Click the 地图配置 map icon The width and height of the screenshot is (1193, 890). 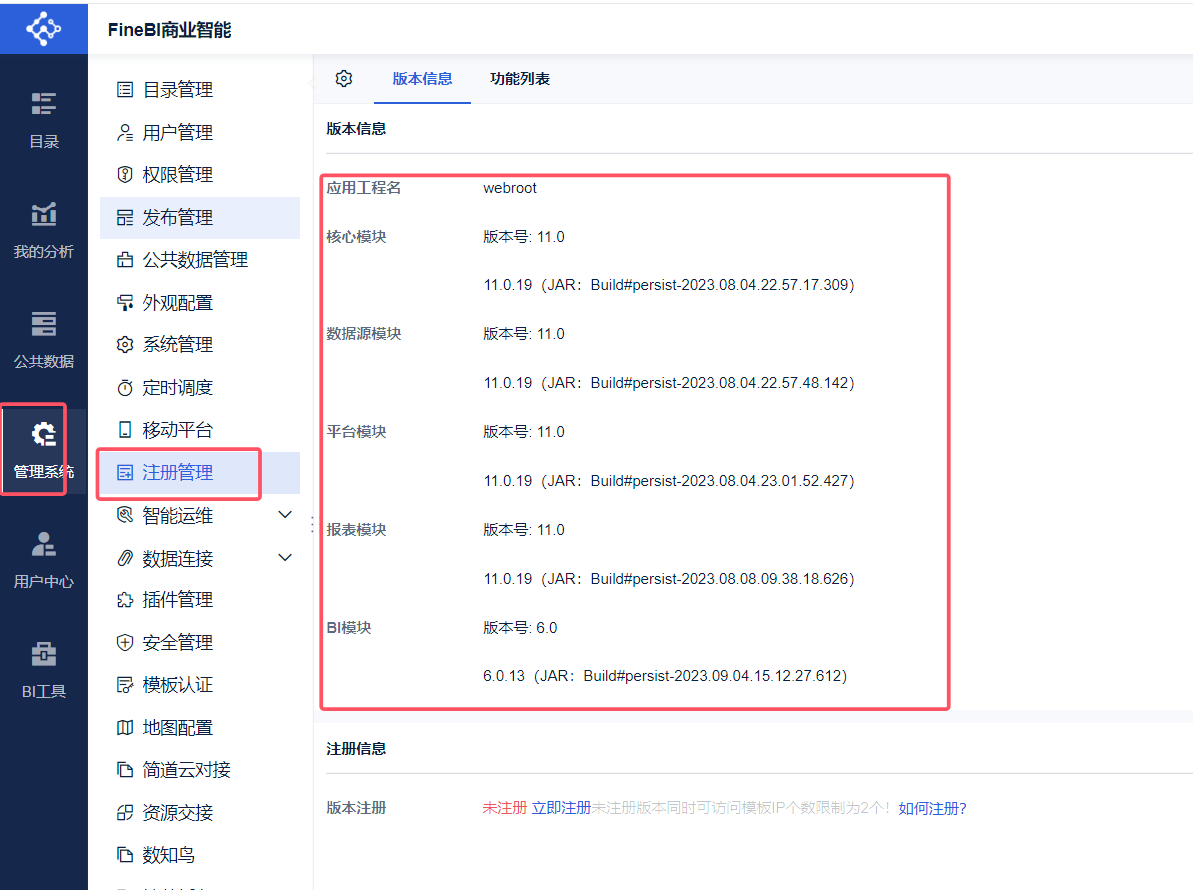tap(125, 728)
